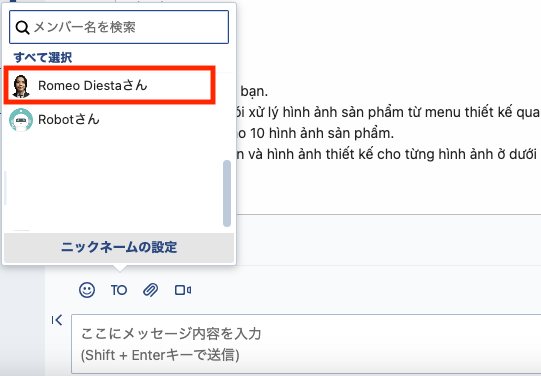Click the magnifier icon in member search
The height and width of the screenshot is (376, 541).
click(22, 27)
